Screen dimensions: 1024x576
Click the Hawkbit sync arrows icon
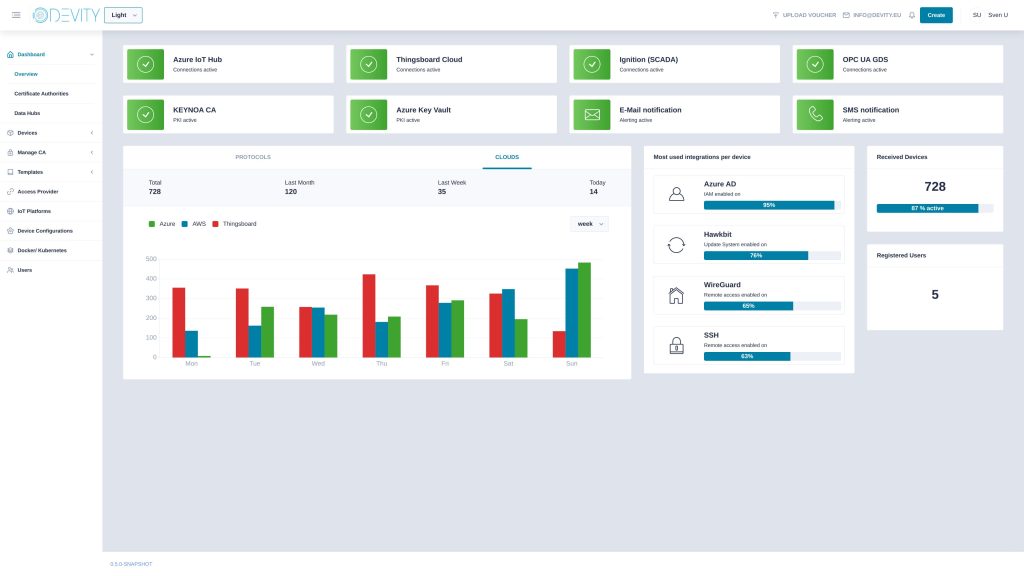(x=676, y=244)
